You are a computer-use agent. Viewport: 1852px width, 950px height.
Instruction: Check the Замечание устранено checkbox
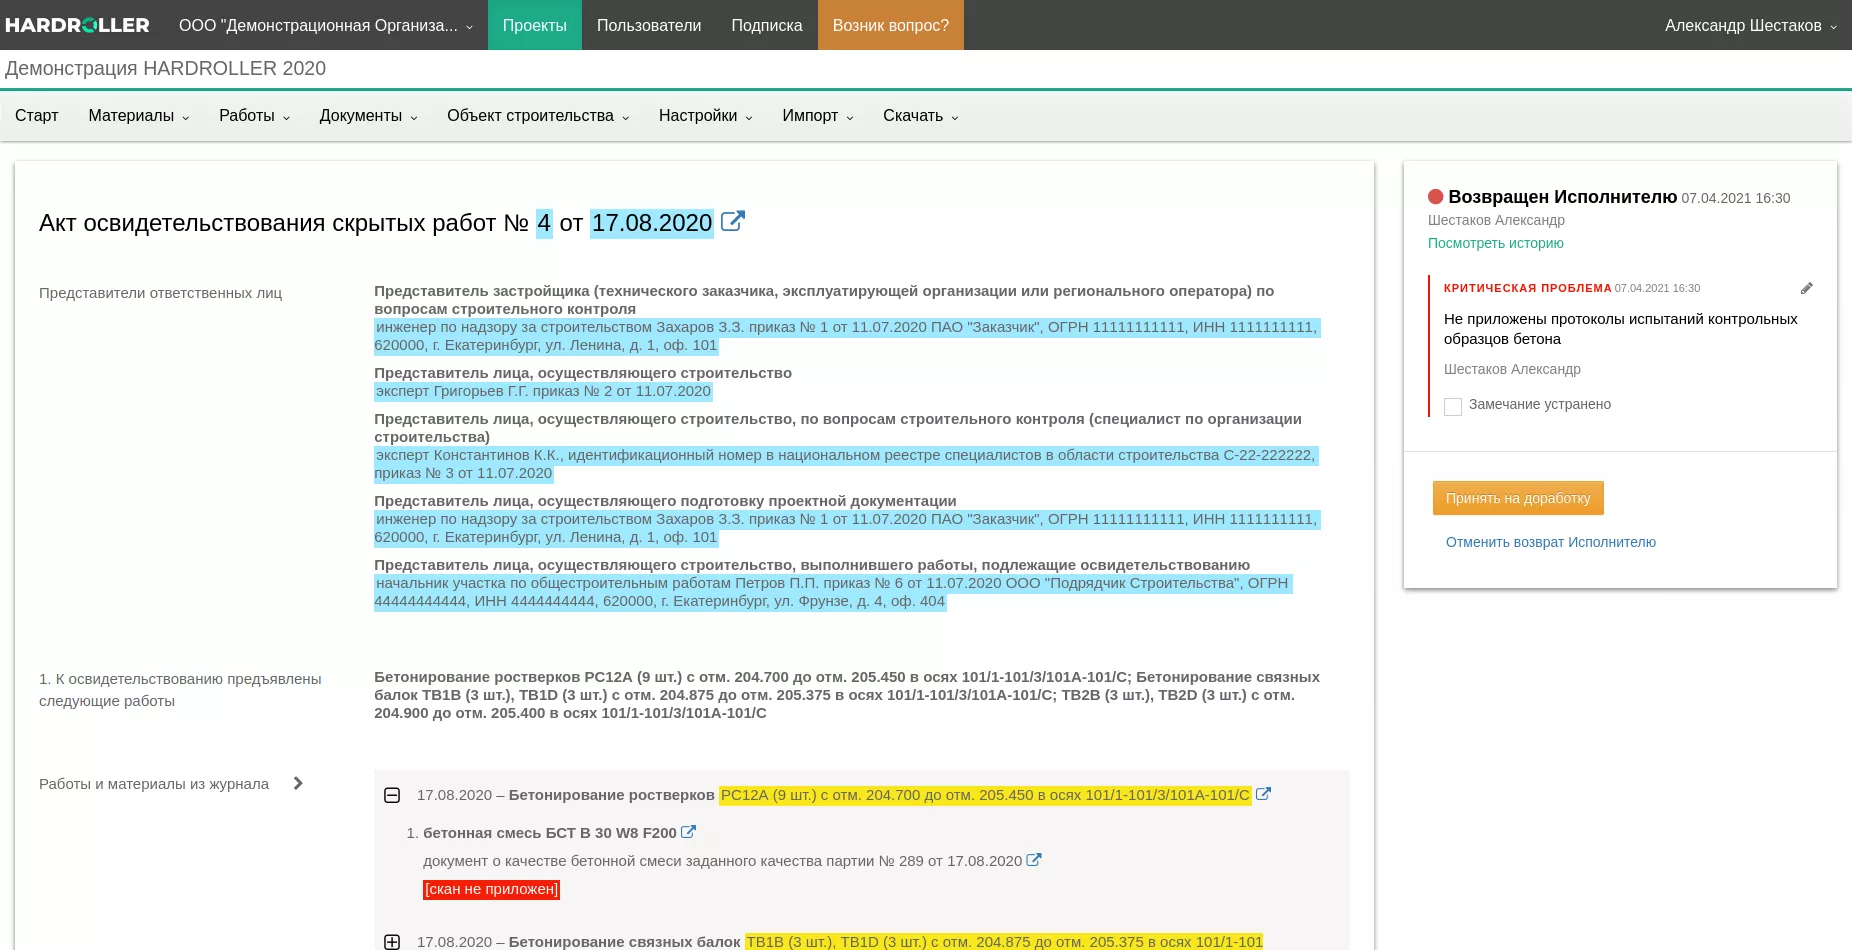coord(1453,406)
